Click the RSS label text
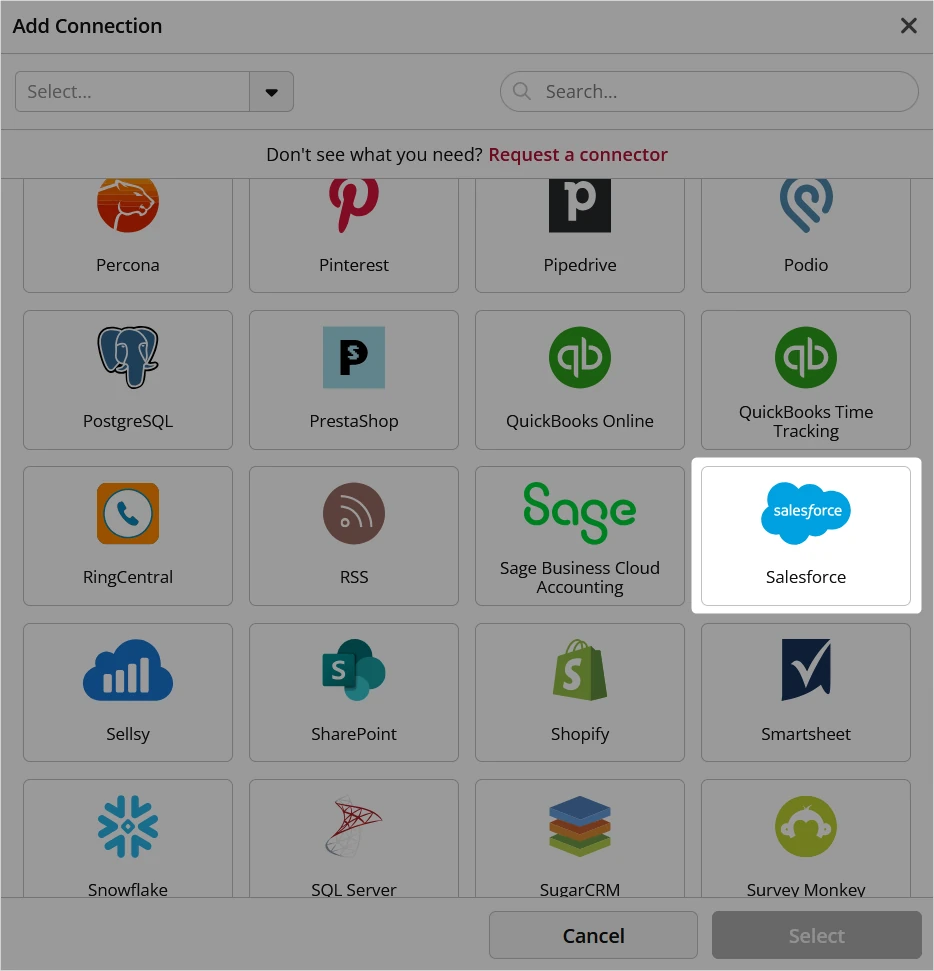Image resolution: width=934 pixels, height=971 pixels. tap(354, 577)
